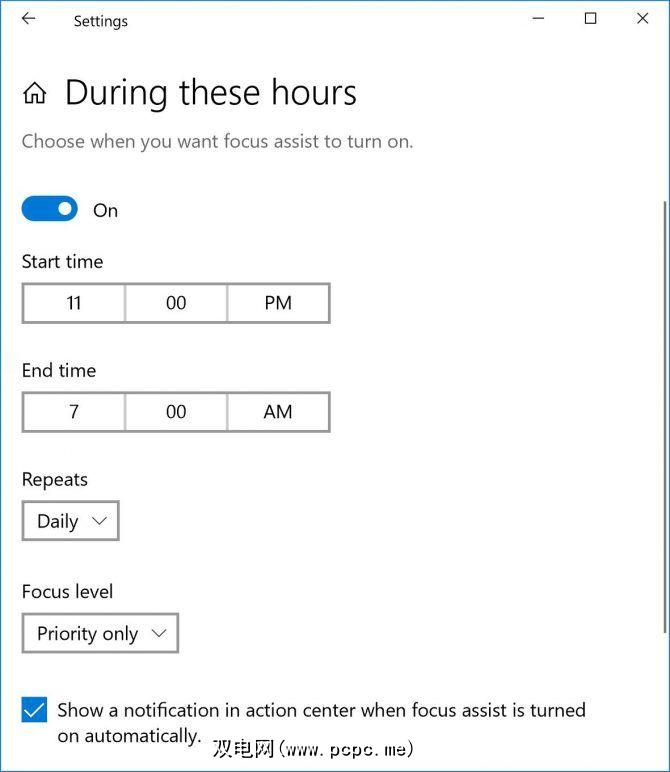Adjust the End time minutes field
The height and width of the screenshot is (772, 670).
click(176, 412)
